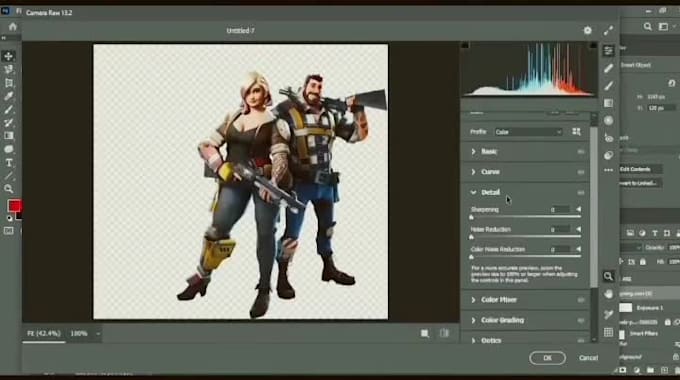Open Camera Raw preferences gear
The image size is (680, 380).
click(x=588, y=30)
